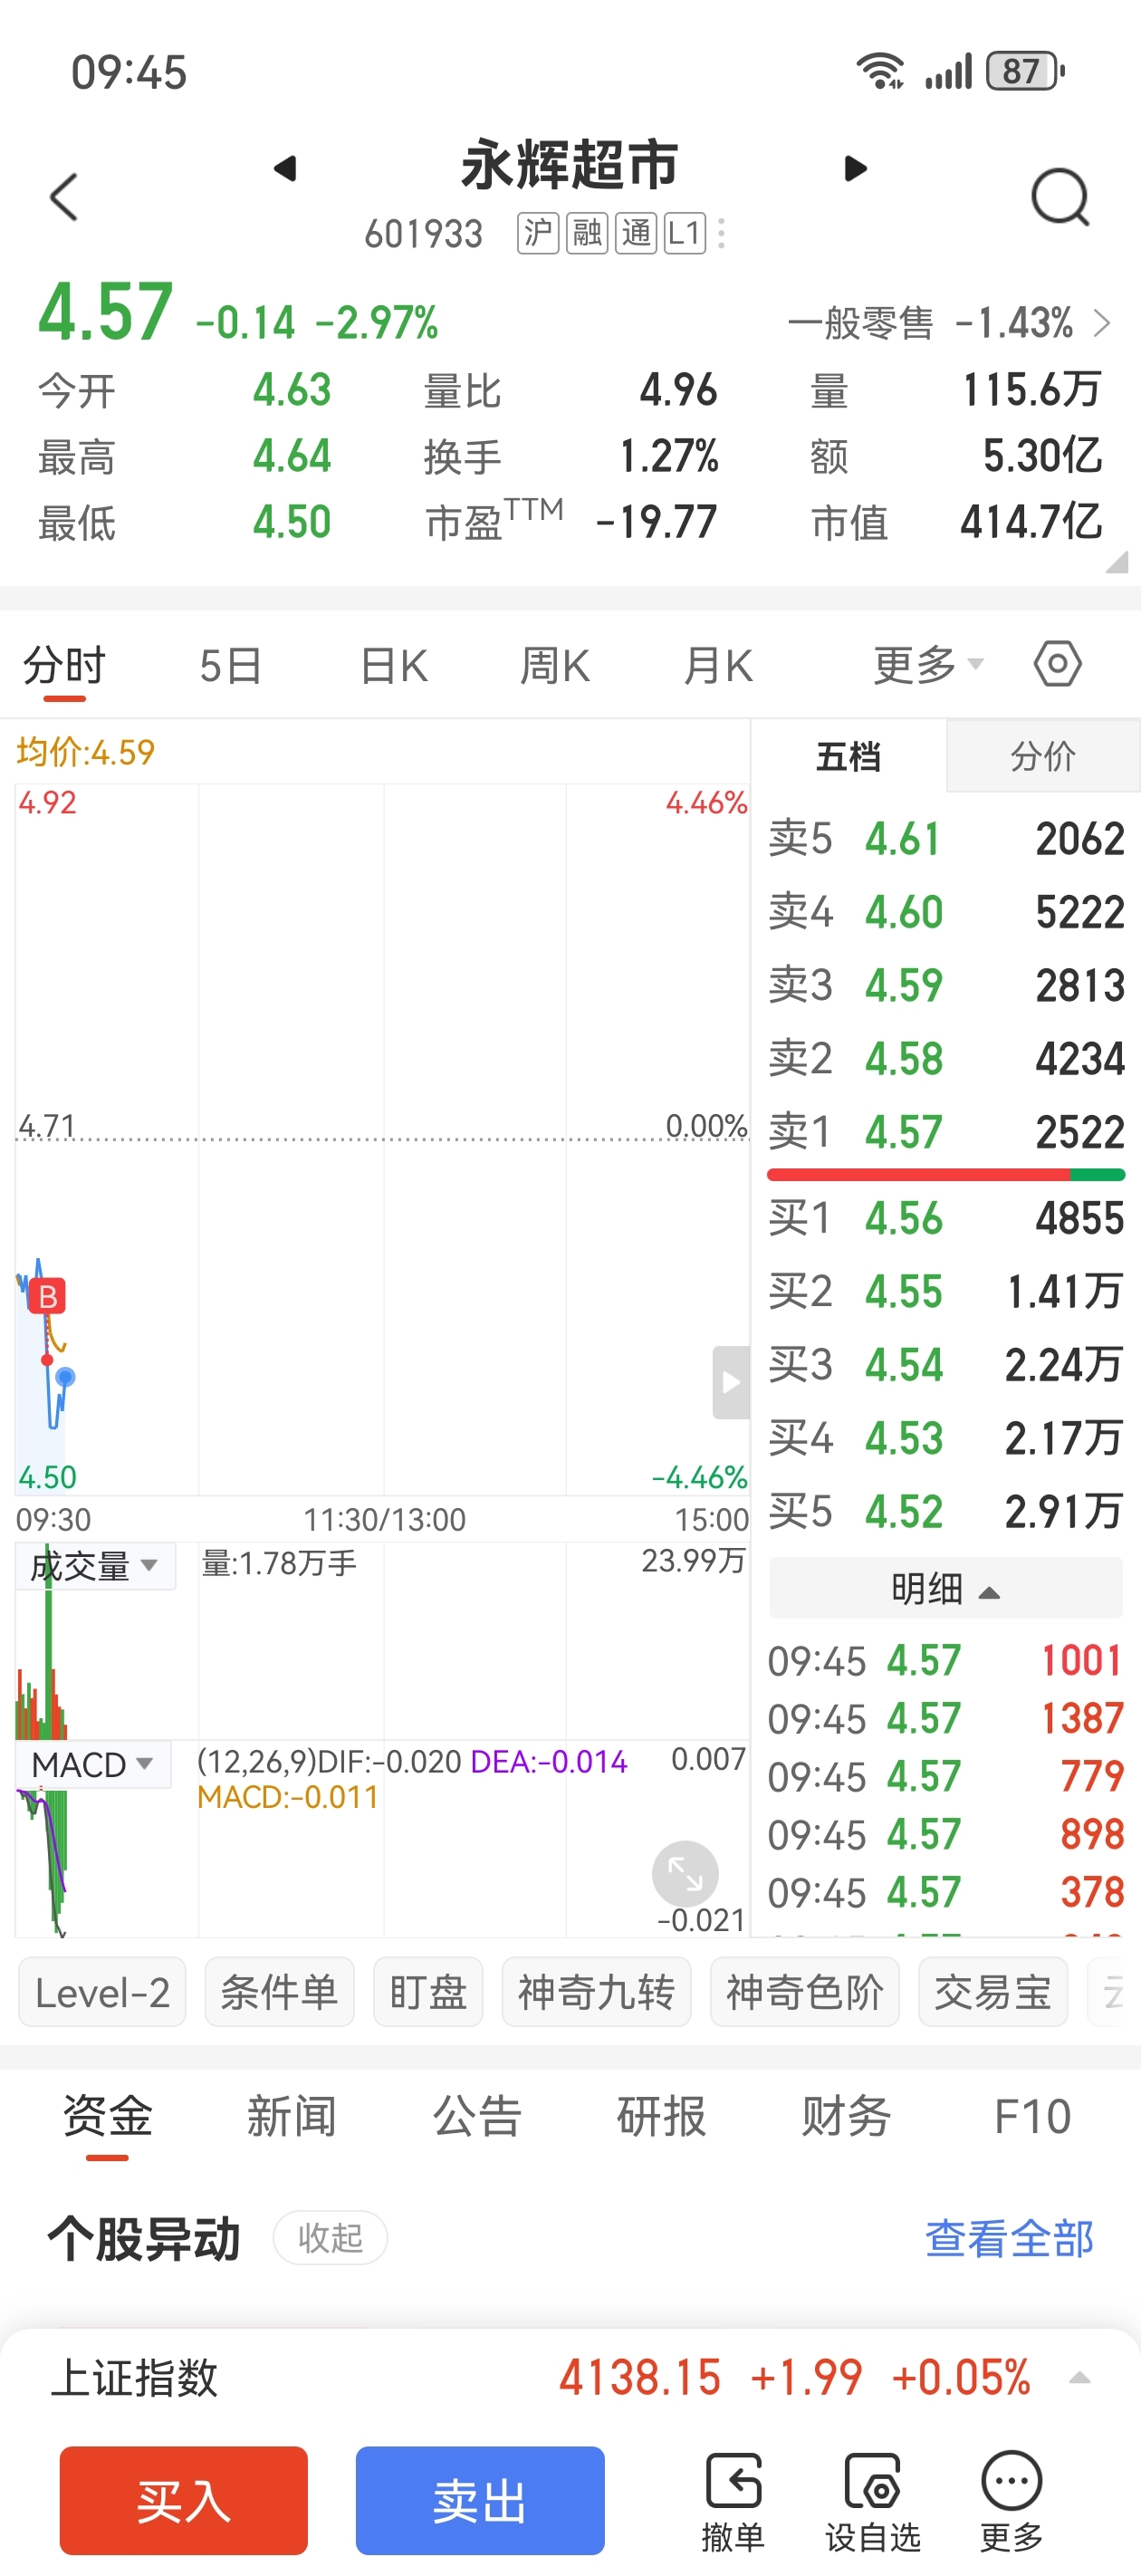The height and width of the screenshot is (2576, 1141).
Task: Tap the 通 connect tag icon
Action: tap(636, 233)
